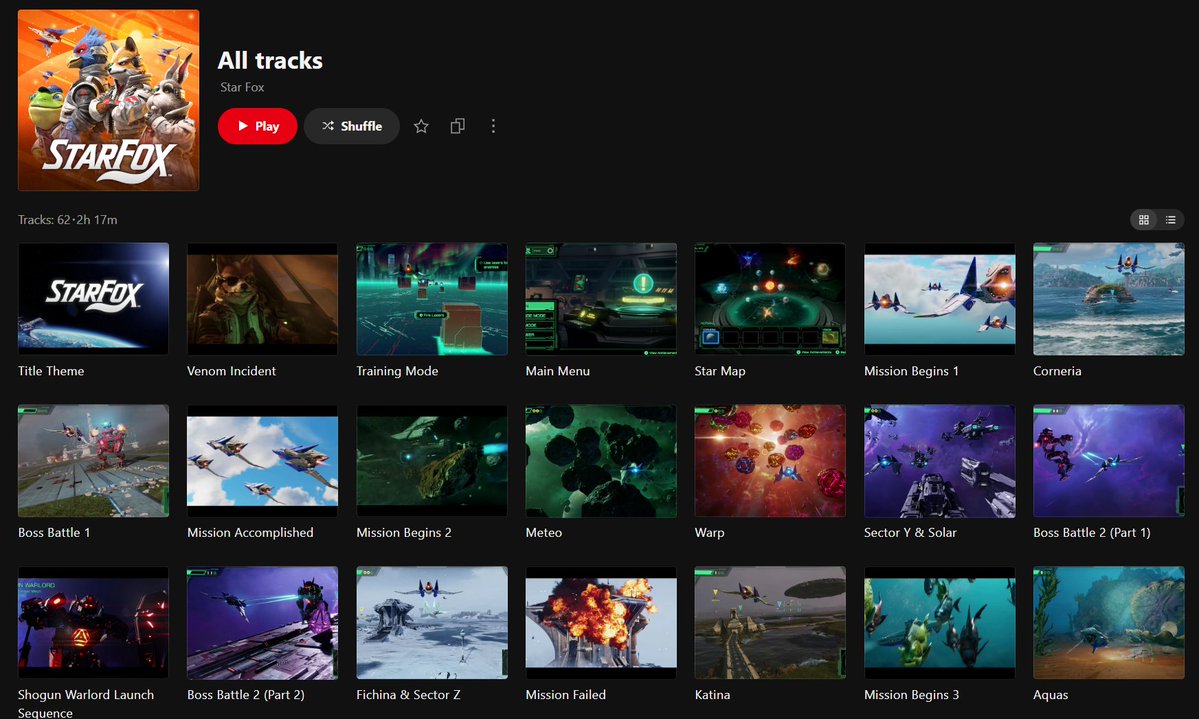Click the 'Warp' track title

click(x=709, y=532)
